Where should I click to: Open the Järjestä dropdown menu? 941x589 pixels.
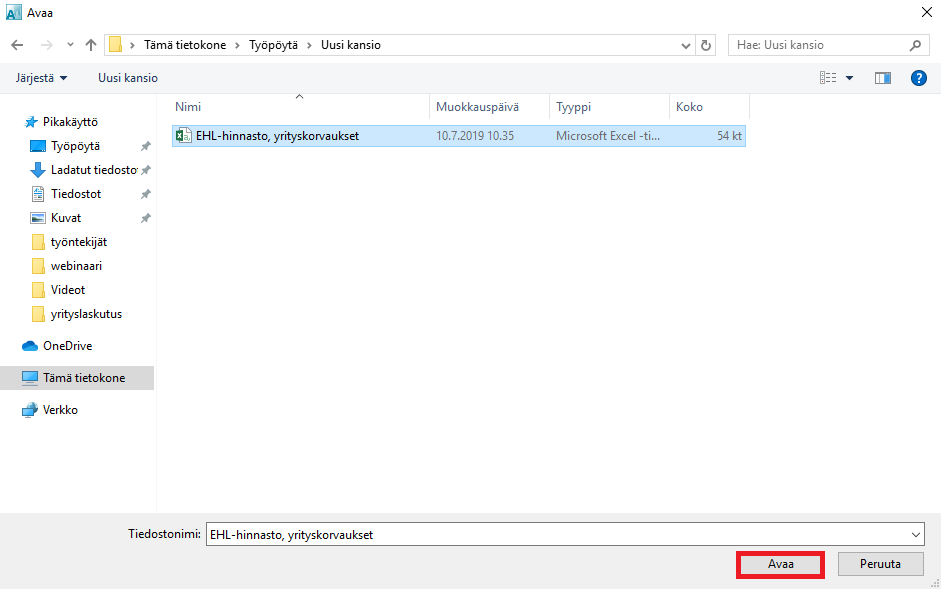pyautogui.click(x=41, y=78)
